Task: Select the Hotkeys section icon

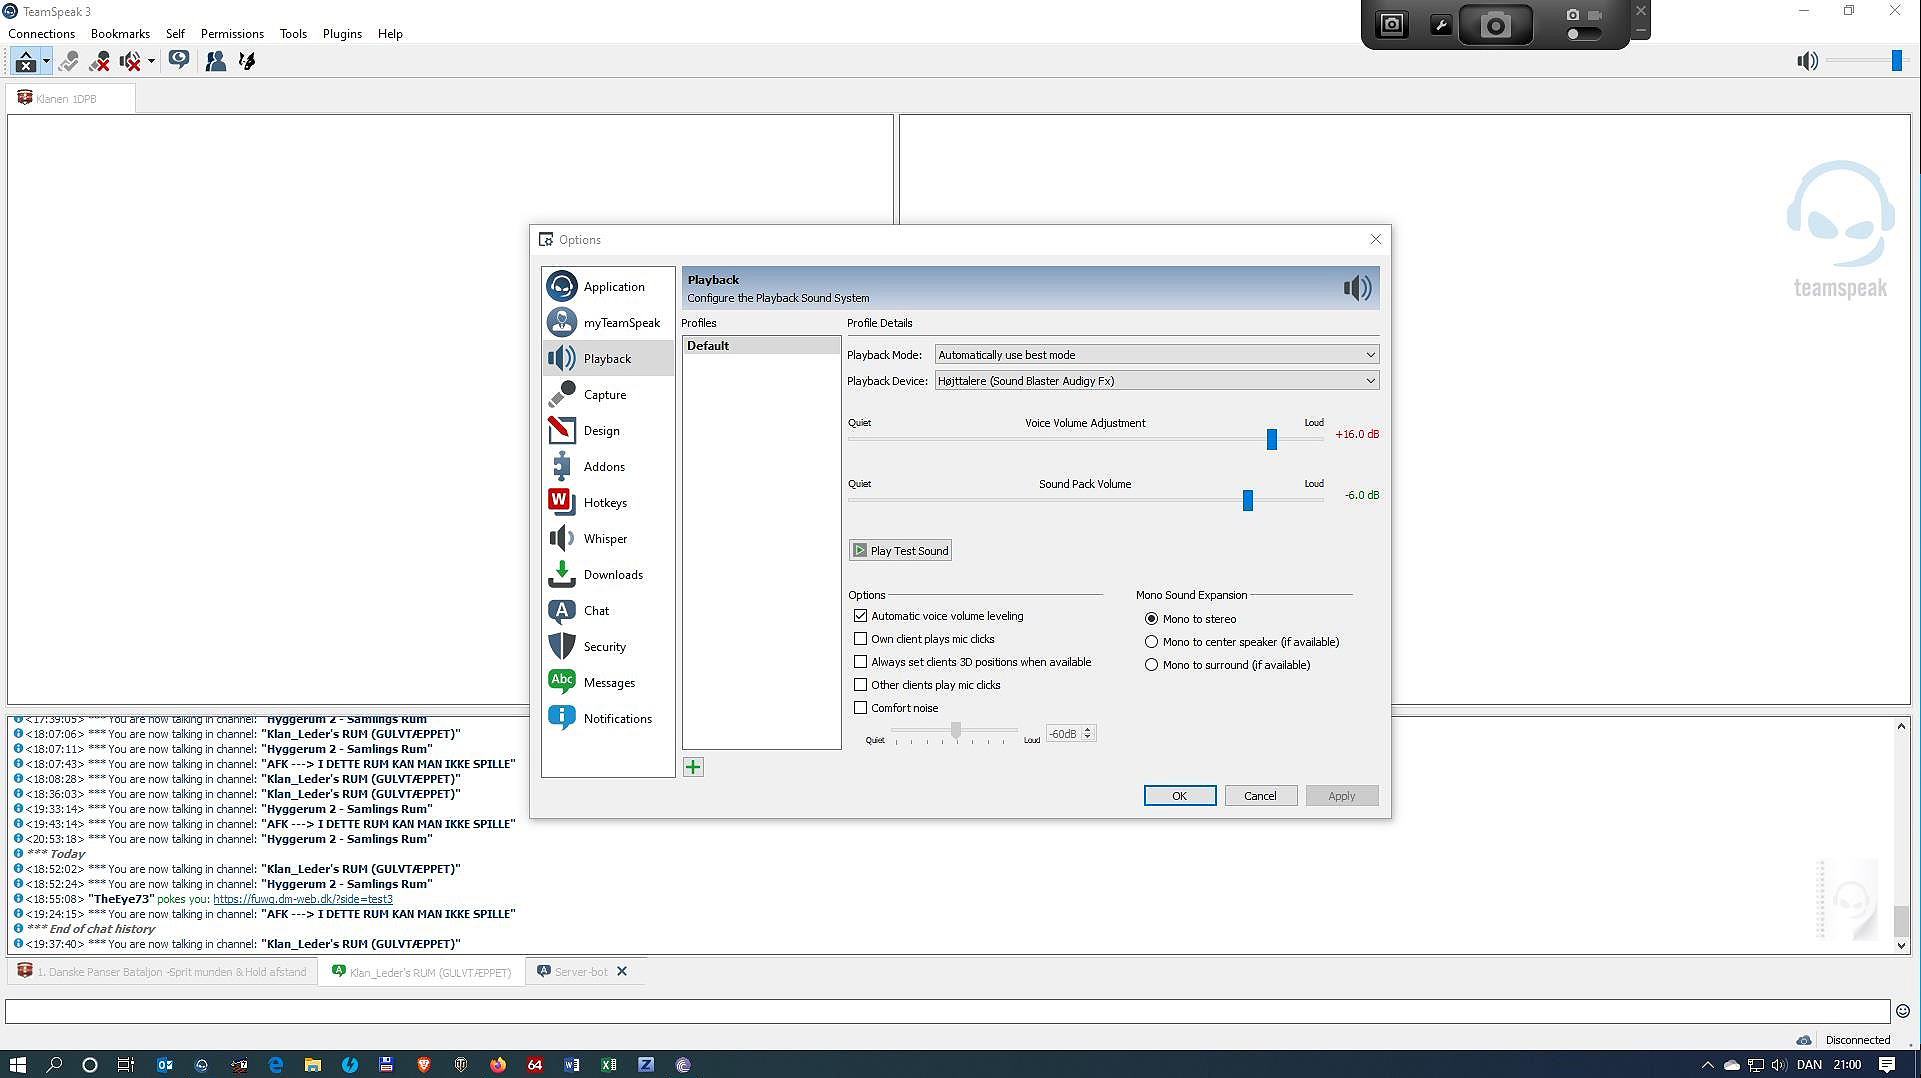Action: coord(562,502)
